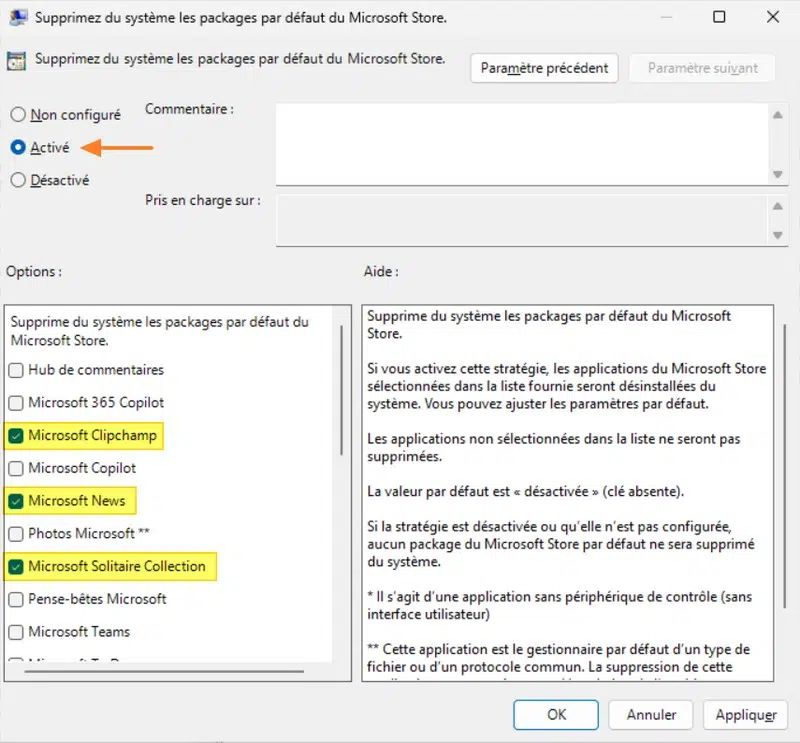
Task: Click the "Appliquer" button
Action: click(x=745, y=715)
